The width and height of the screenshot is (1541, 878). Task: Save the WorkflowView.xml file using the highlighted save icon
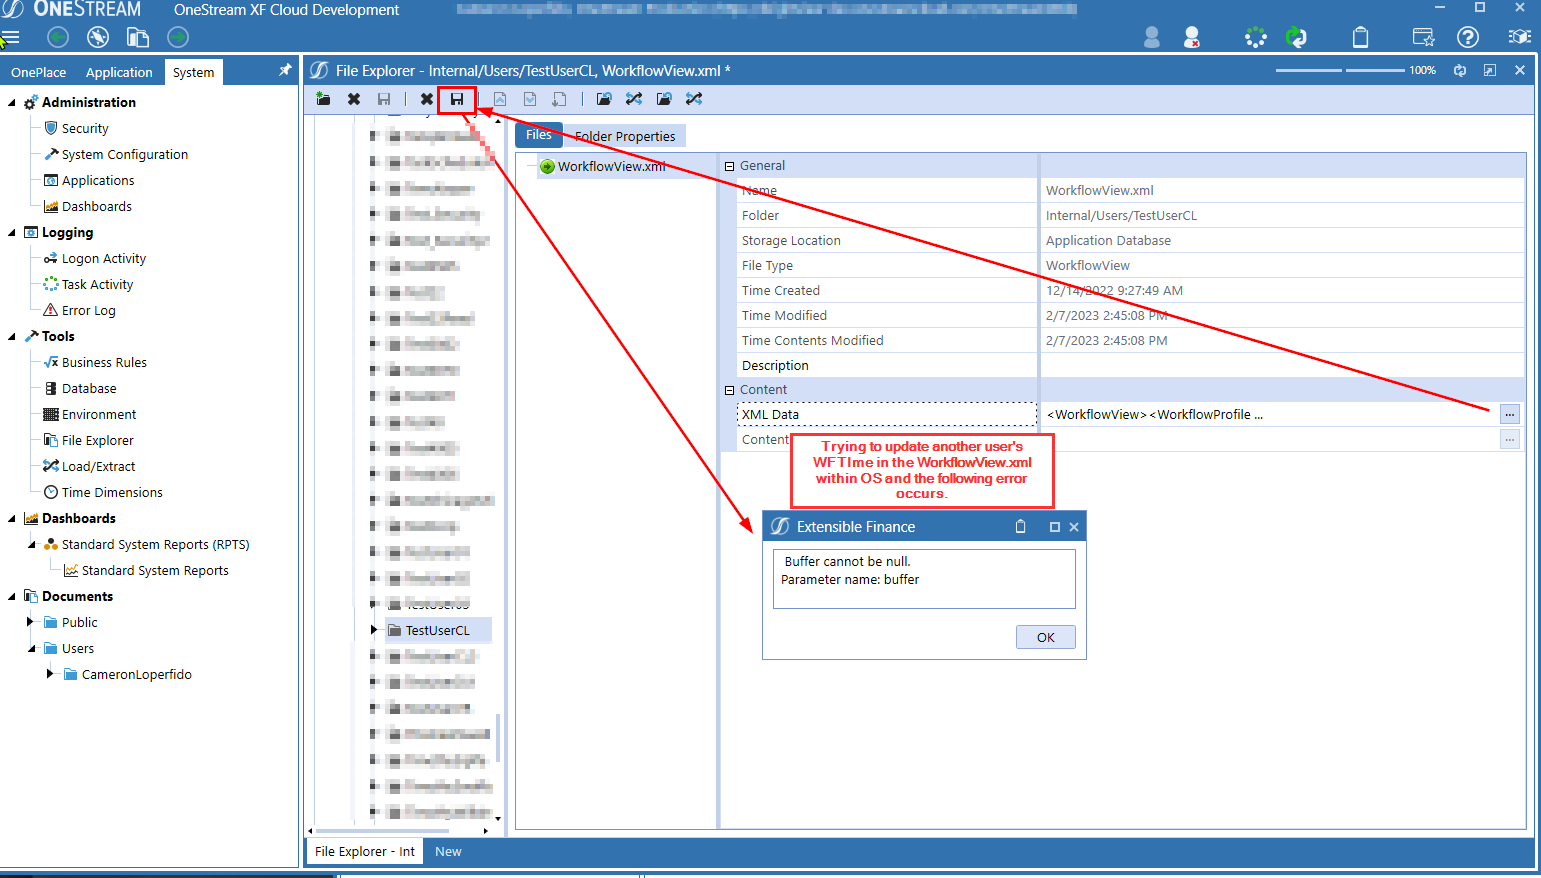coord(457,99)
